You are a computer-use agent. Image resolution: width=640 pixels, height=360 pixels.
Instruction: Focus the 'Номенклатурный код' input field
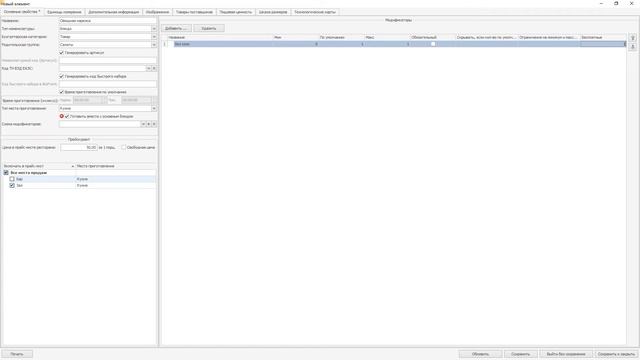click(108, 60)
